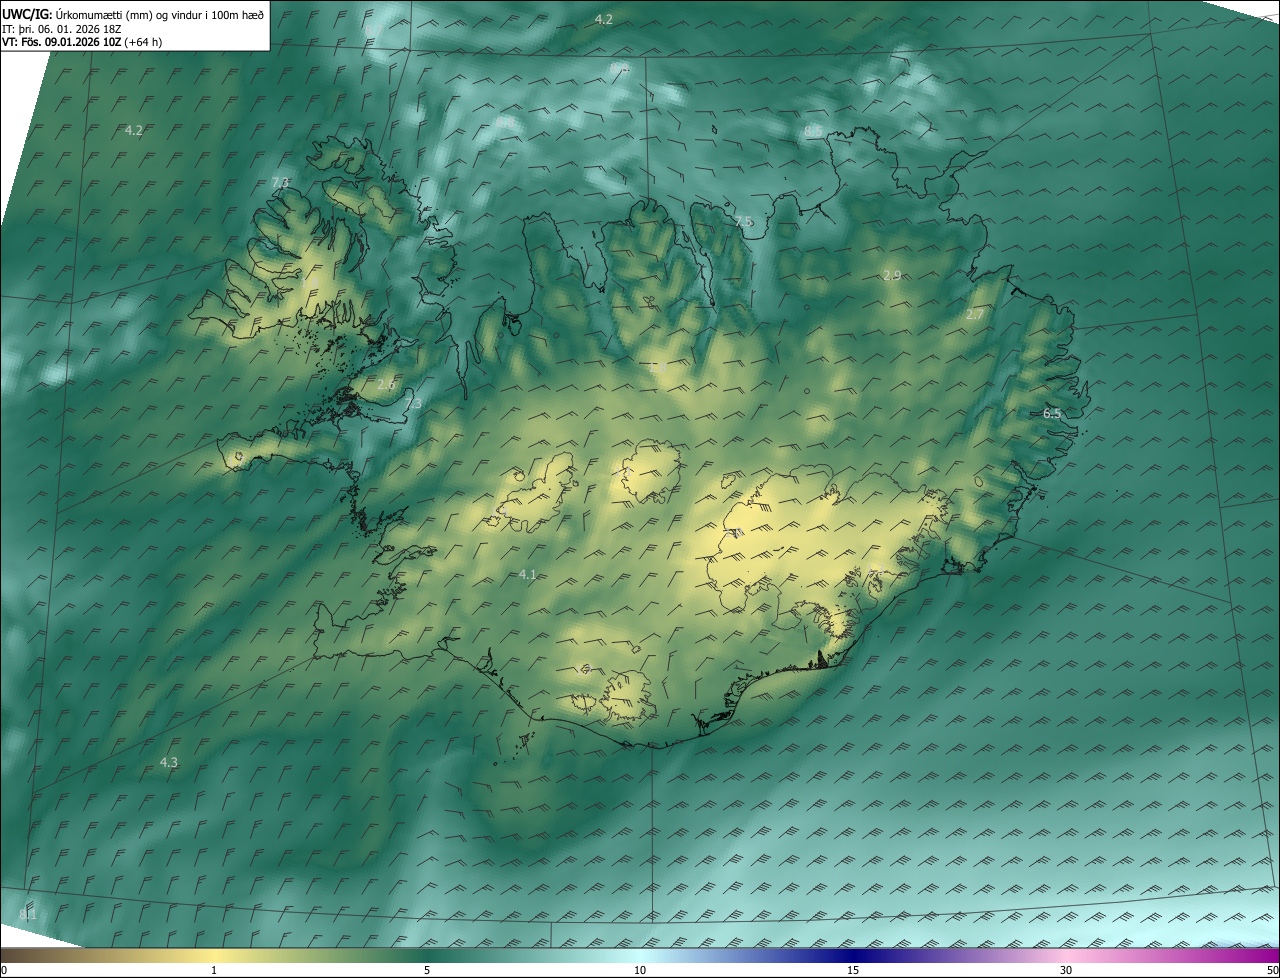Viewport: 1280px width, 978px height.
Task: Click the 7.3 value beside the 2.6 label
Action: coord(413,403)
